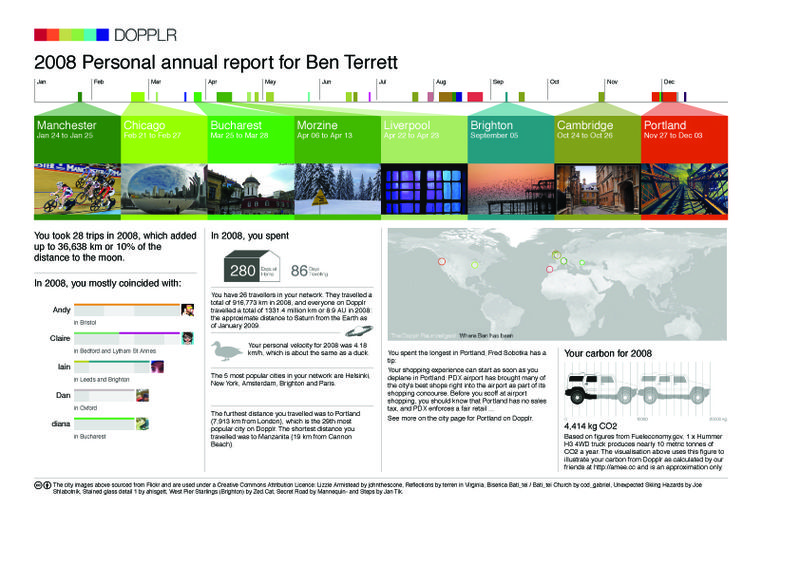Click Claire's avatar picture
This screenshot has width=800, height=565.
click(187, 339)
